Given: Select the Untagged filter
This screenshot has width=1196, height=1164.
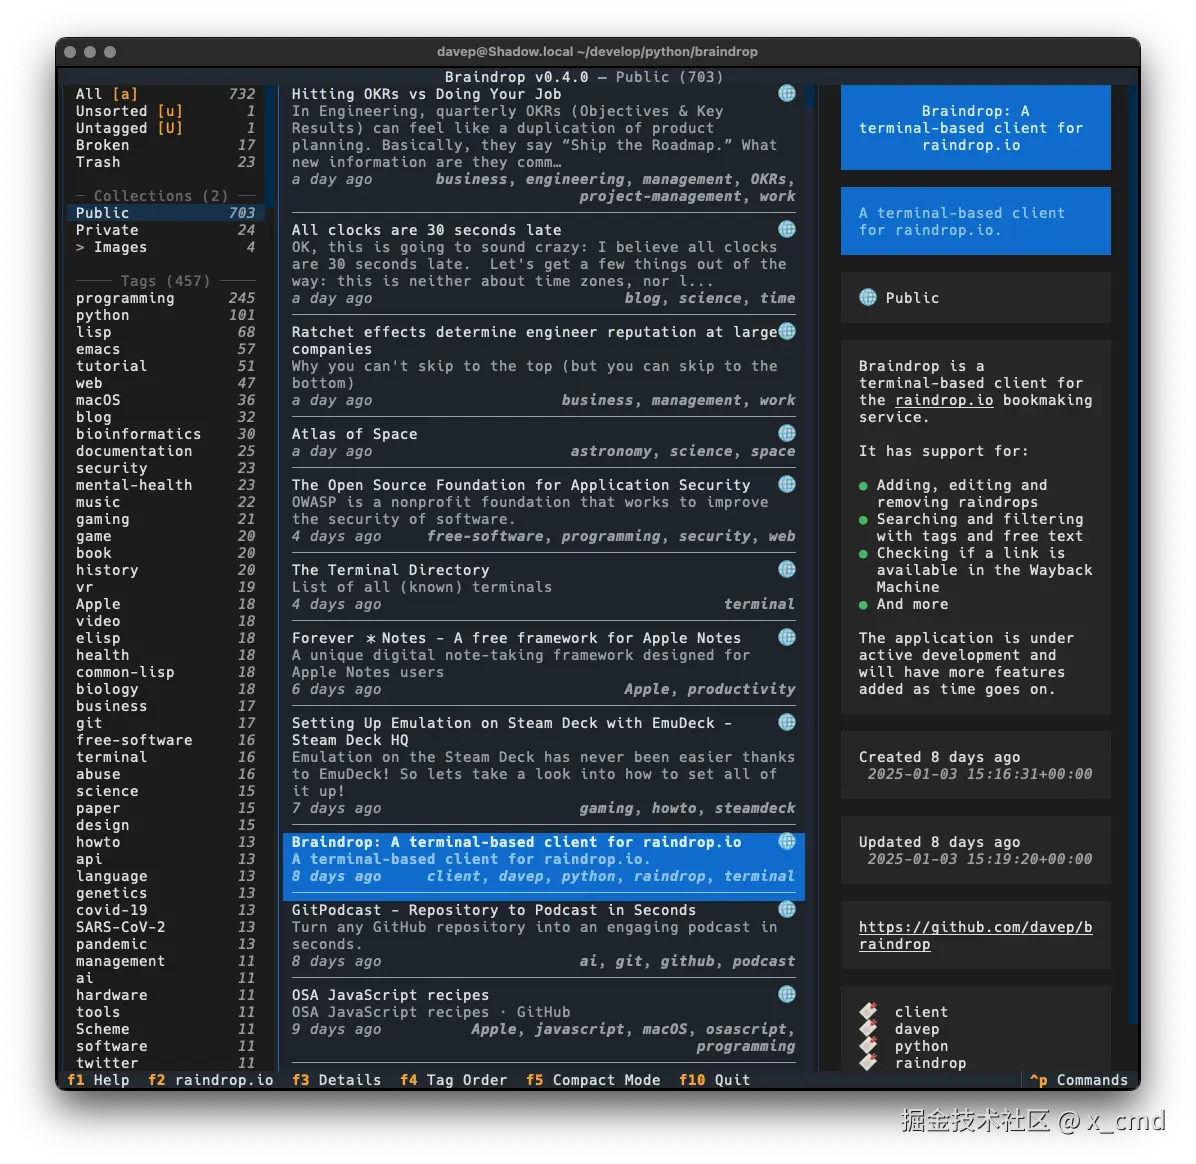Looking at the screenshot, I should click(x=166, y=128).
